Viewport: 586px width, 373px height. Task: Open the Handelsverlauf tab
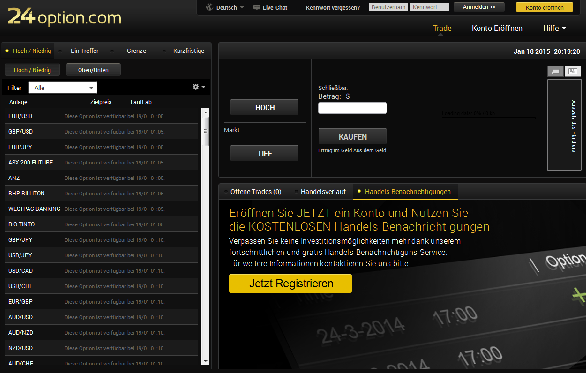coord(323,192)
